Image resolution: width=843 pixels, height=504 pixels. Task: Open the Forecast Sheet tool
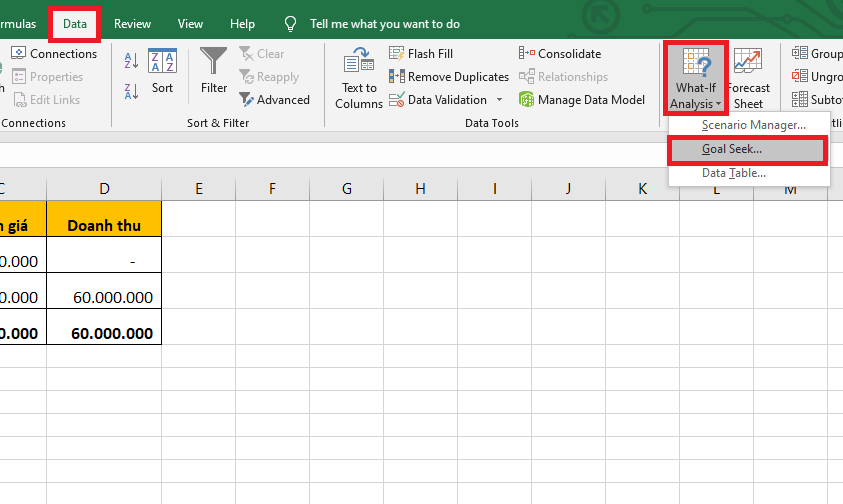coord(748,79)
